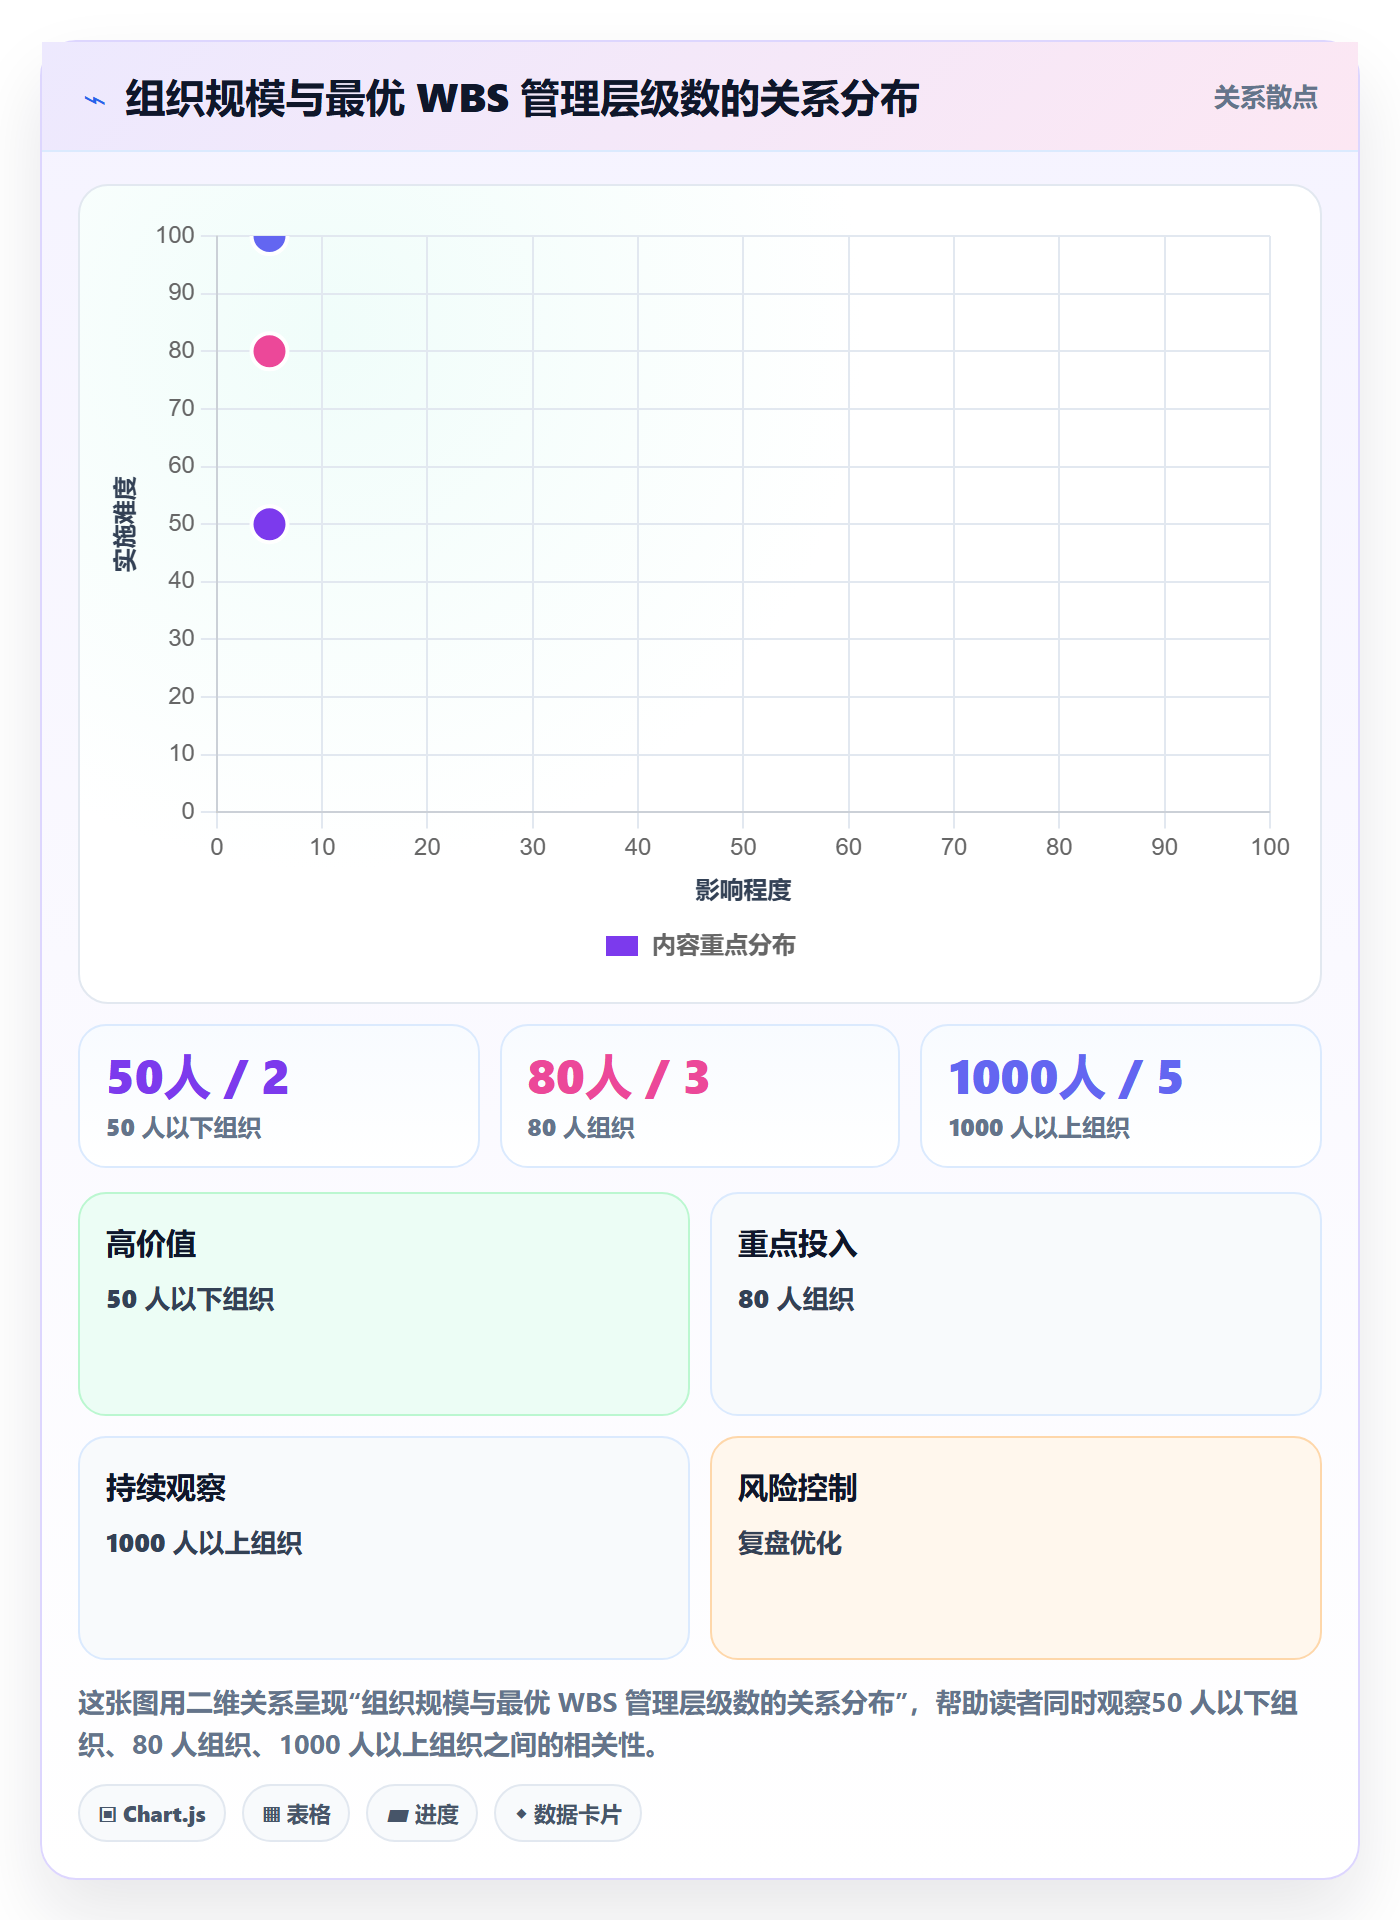Click the Chart.js tag
The image size is (1400, 1920).
[x=152, y=1814]
